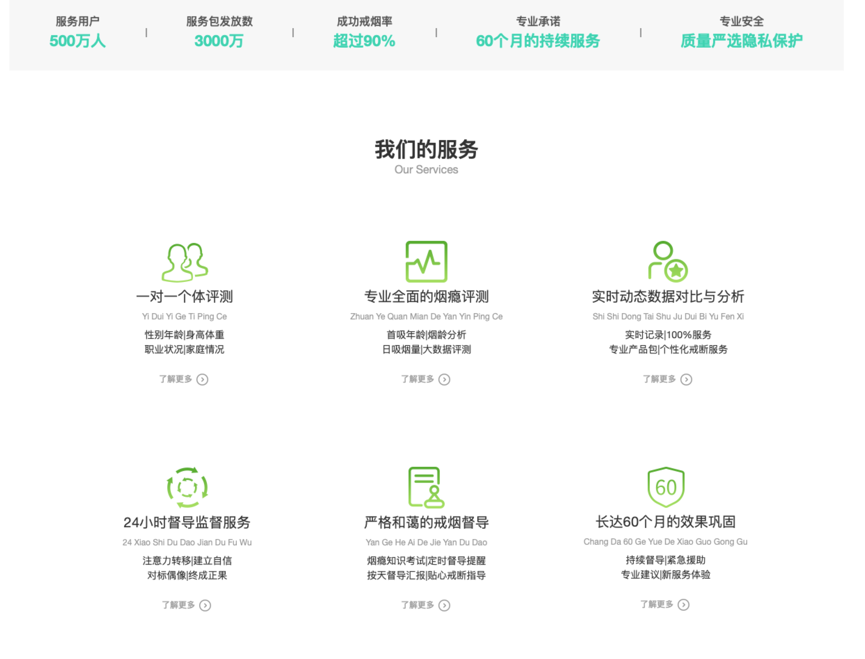Select the 24小时督导监督服务 title
Viewport: 865px width, 659px height.
click(x=187, y=523)
